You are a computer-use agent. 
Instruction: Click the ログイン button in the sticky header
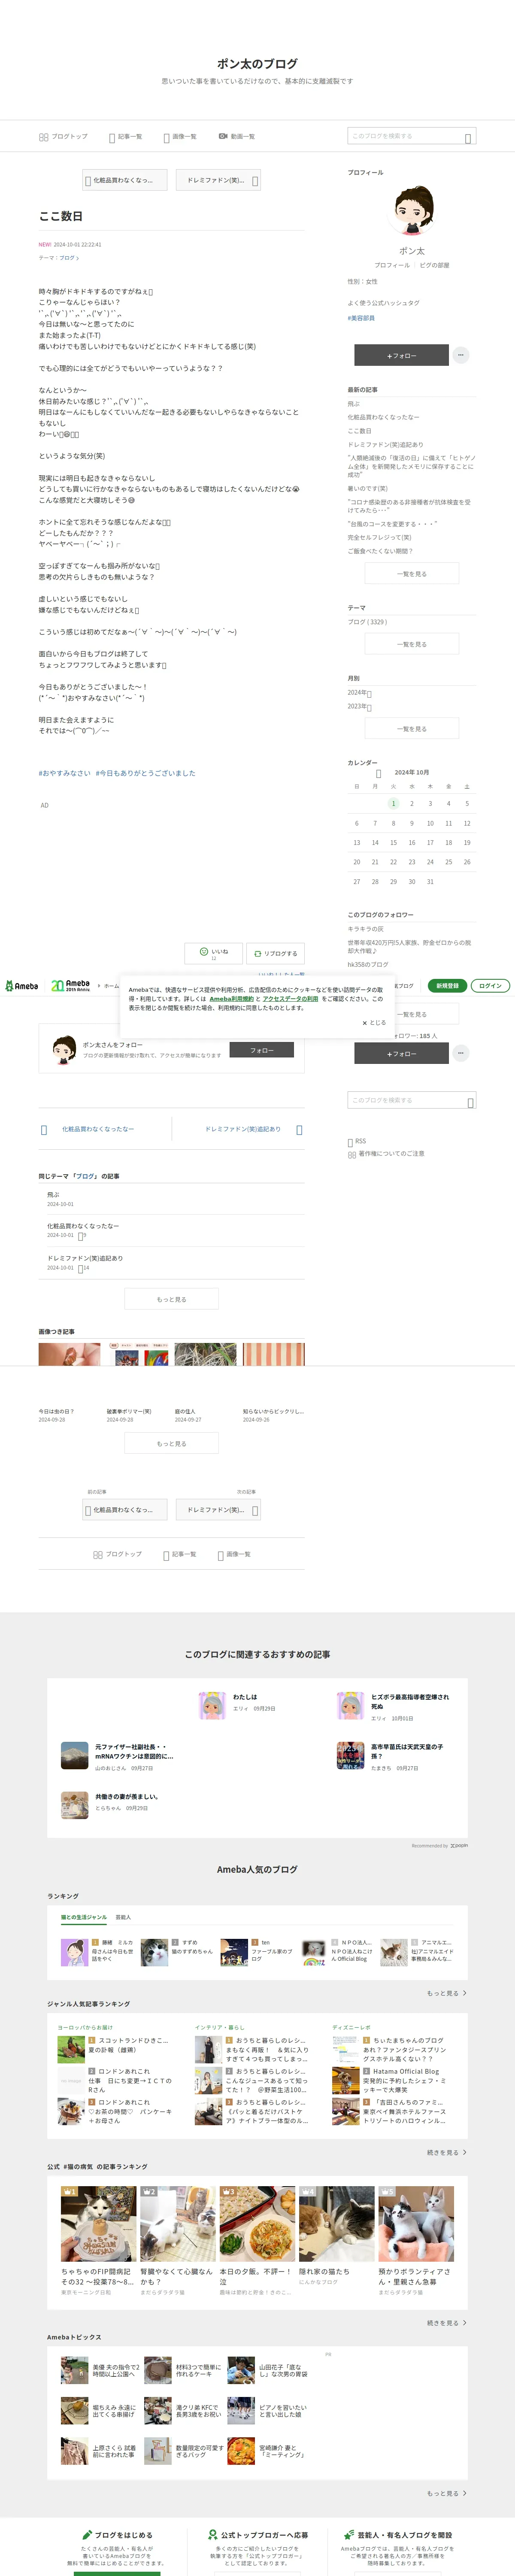(x=490, y=986)
